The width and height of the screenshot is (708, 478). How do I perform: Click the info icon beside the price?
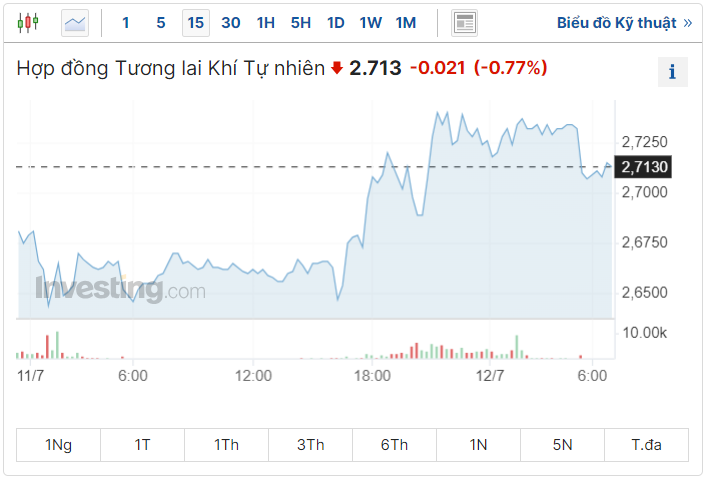(x=672, y=72)
